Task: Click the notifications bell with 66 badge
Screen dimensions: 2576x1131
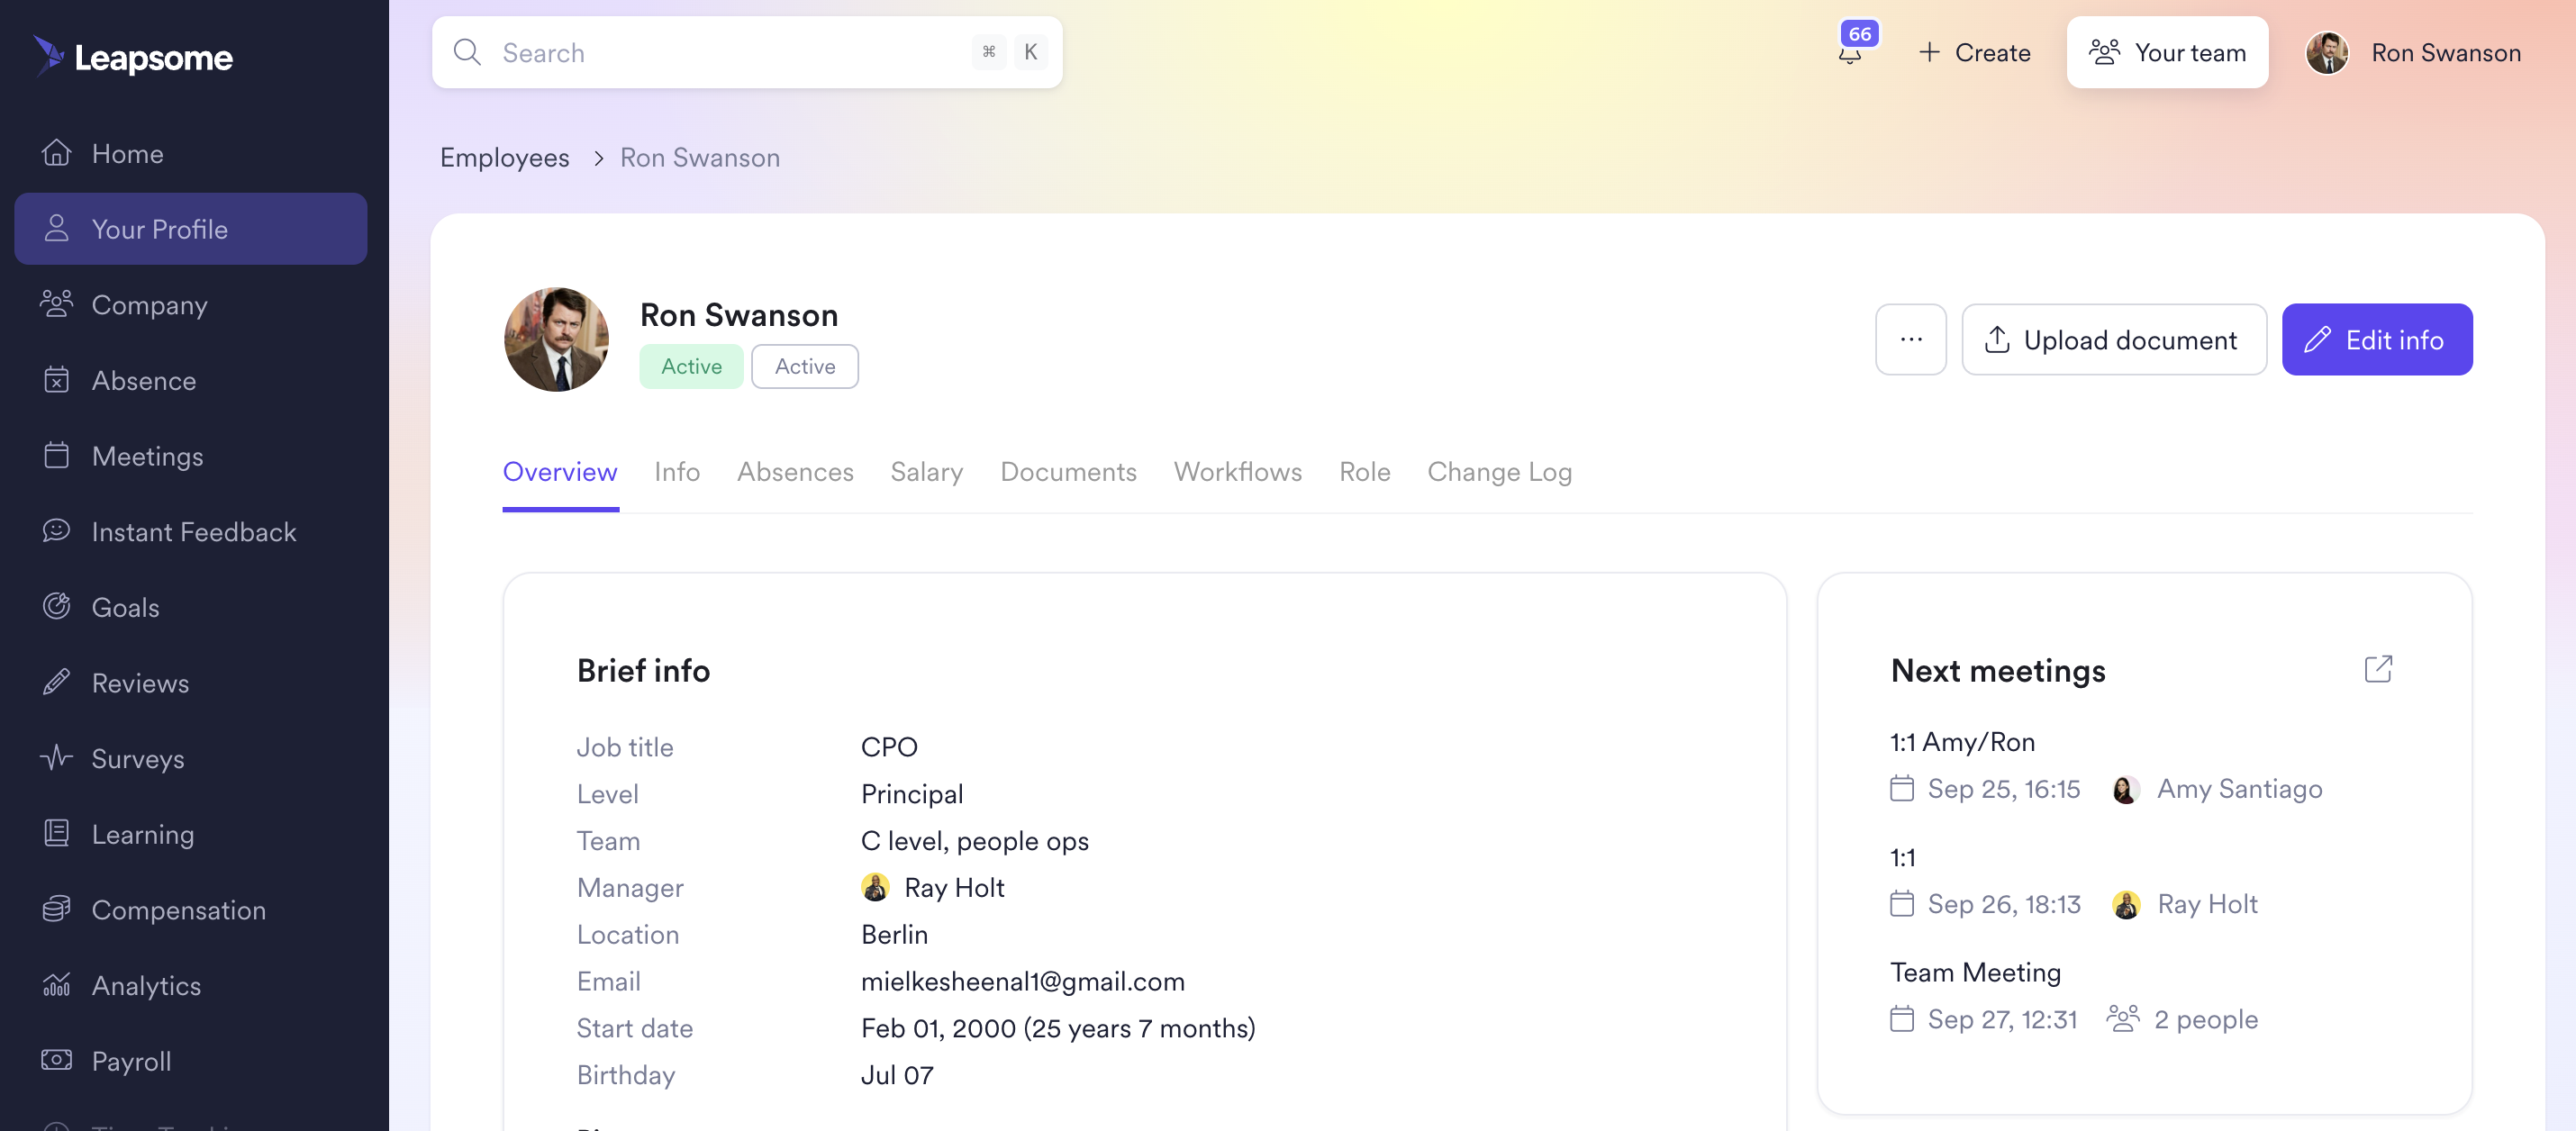Action: tap(1850, 52)
